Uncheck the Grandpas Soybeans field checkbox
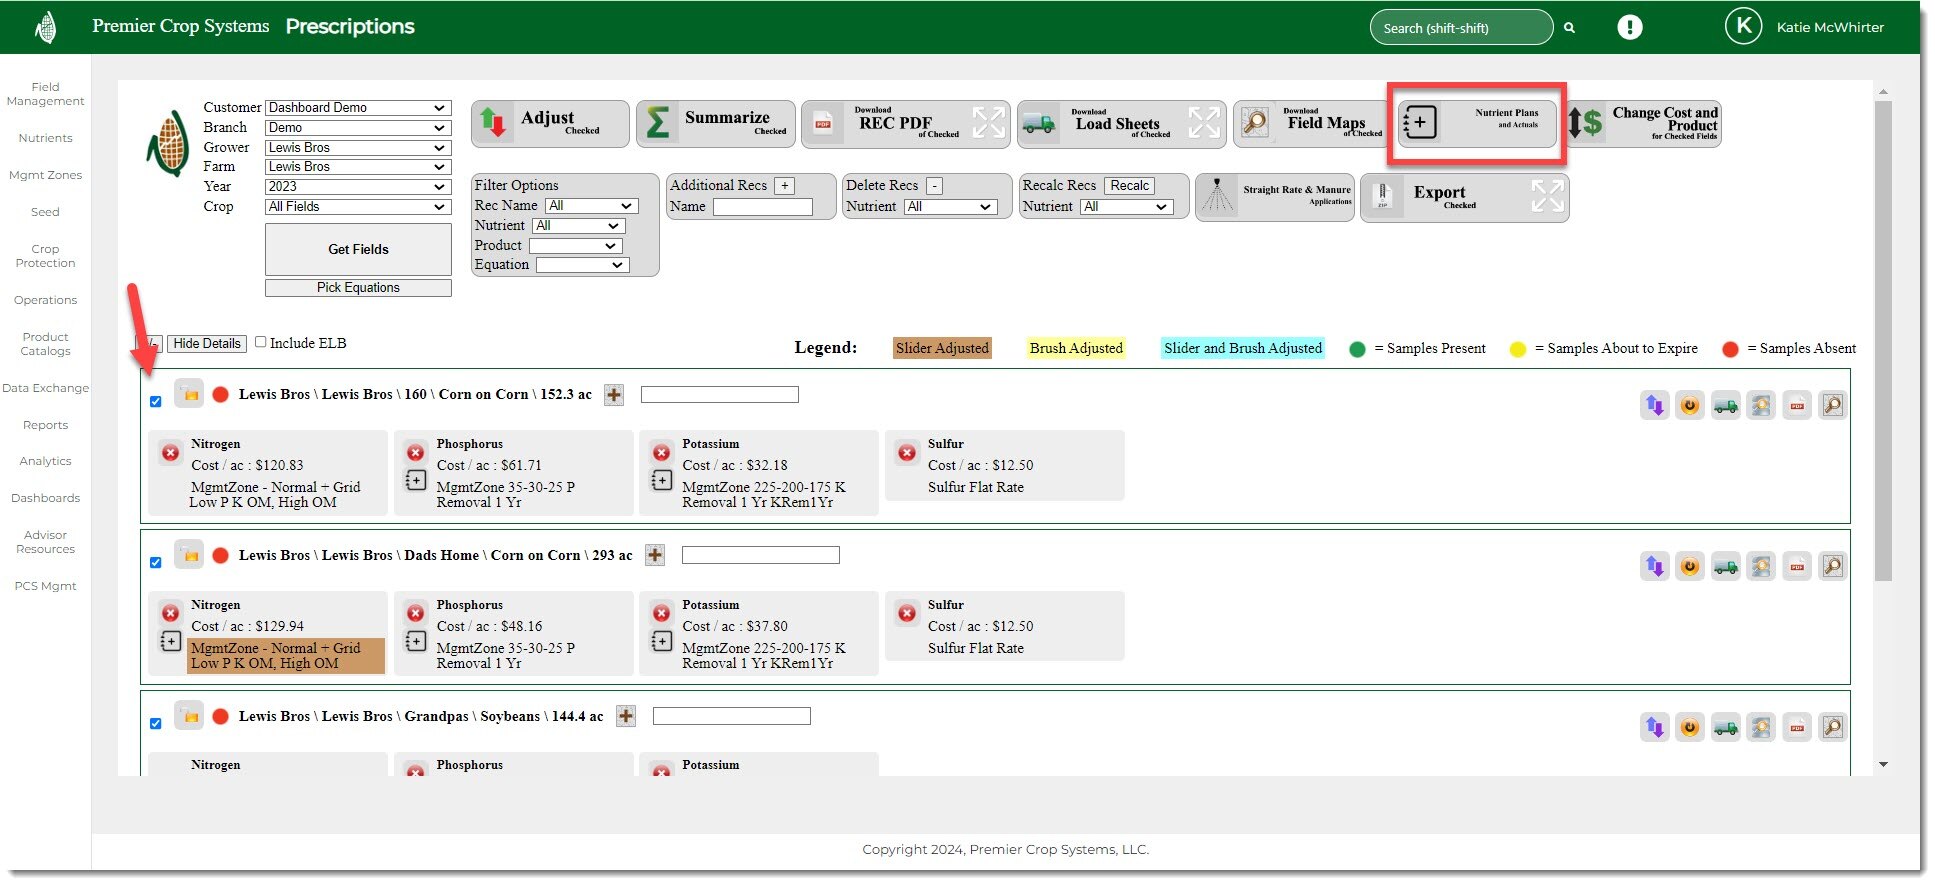The width and height of the screenshot is (1935, 885). click(x=155, y=724)
